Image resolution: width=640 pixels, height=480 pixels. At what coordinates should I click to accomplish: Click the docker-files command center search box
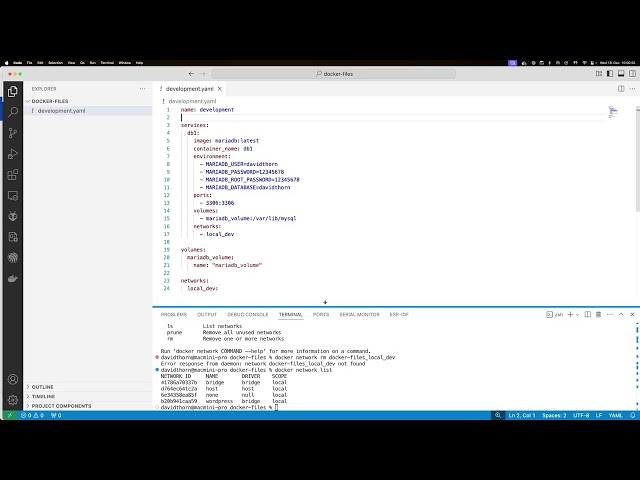point(333,74)
